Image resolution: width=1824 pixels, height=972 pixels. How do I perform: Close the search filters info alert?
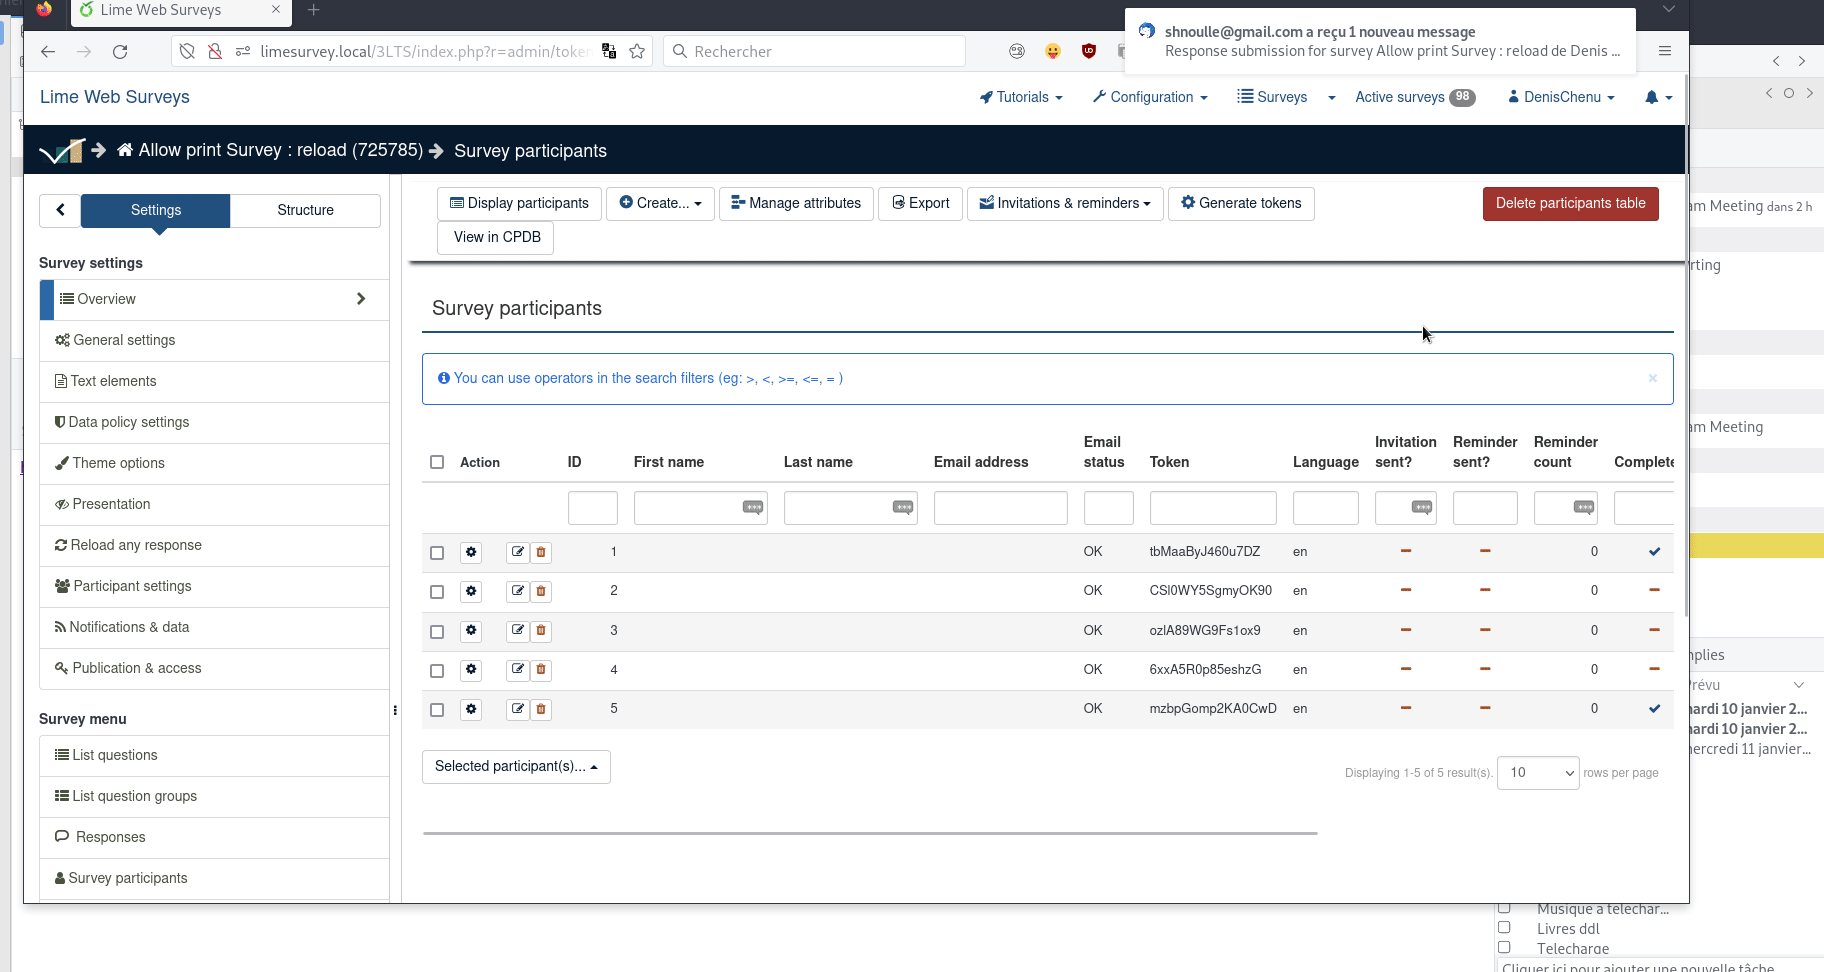pyautogui.click(x=1652, y=378)
